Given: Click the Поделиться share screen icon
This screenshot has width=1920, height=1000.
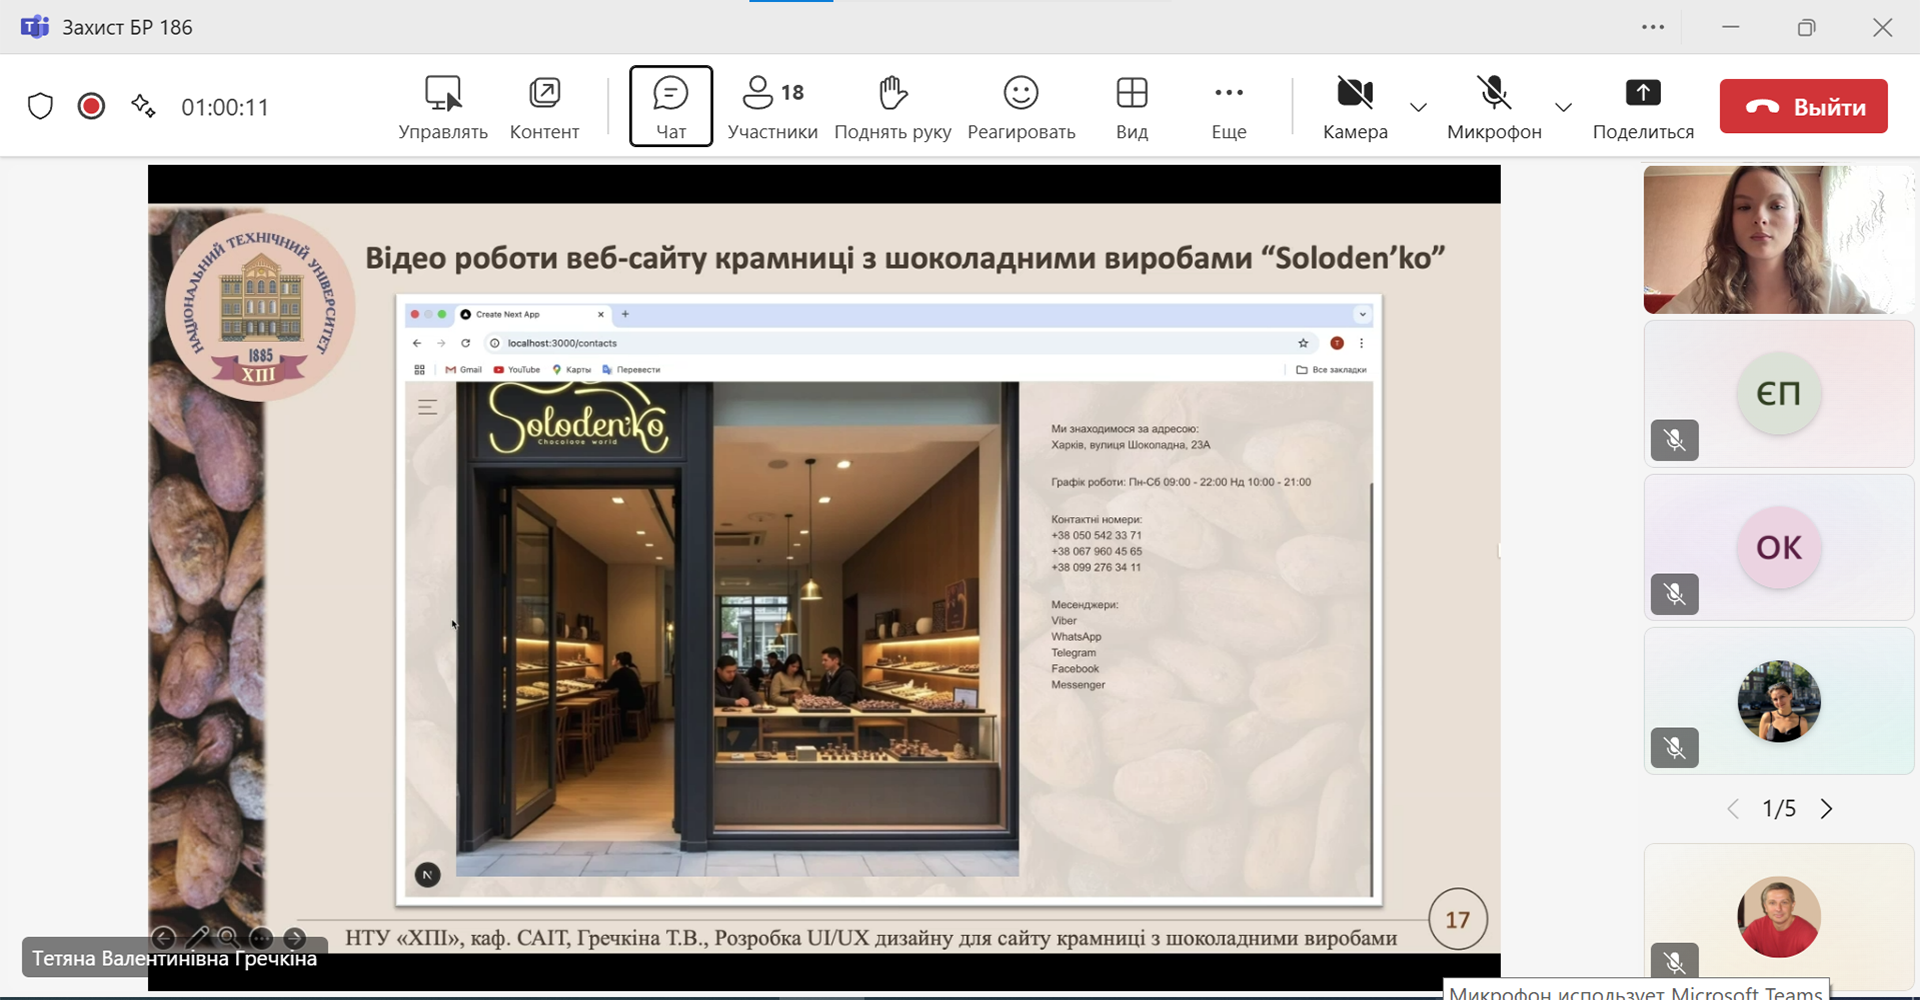Looking at the screenshot, I should [1642, 94].
